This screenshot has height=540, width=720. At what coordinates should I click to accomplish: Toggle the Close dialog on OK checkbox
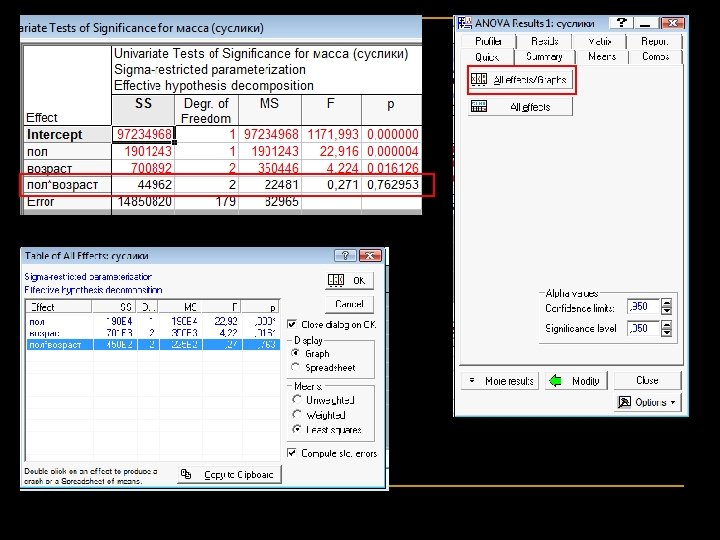pos(292,324)
